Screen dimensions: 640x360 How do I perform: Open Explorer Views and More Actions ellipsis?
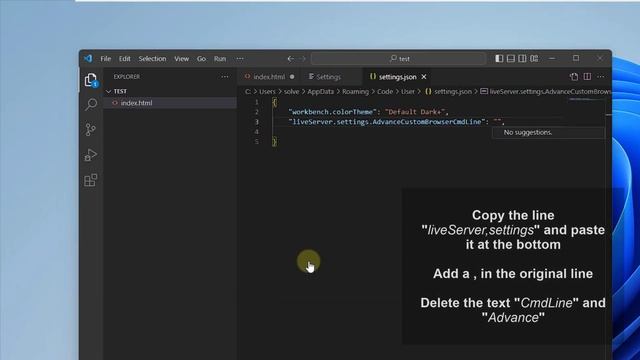[x=224, y=77]
